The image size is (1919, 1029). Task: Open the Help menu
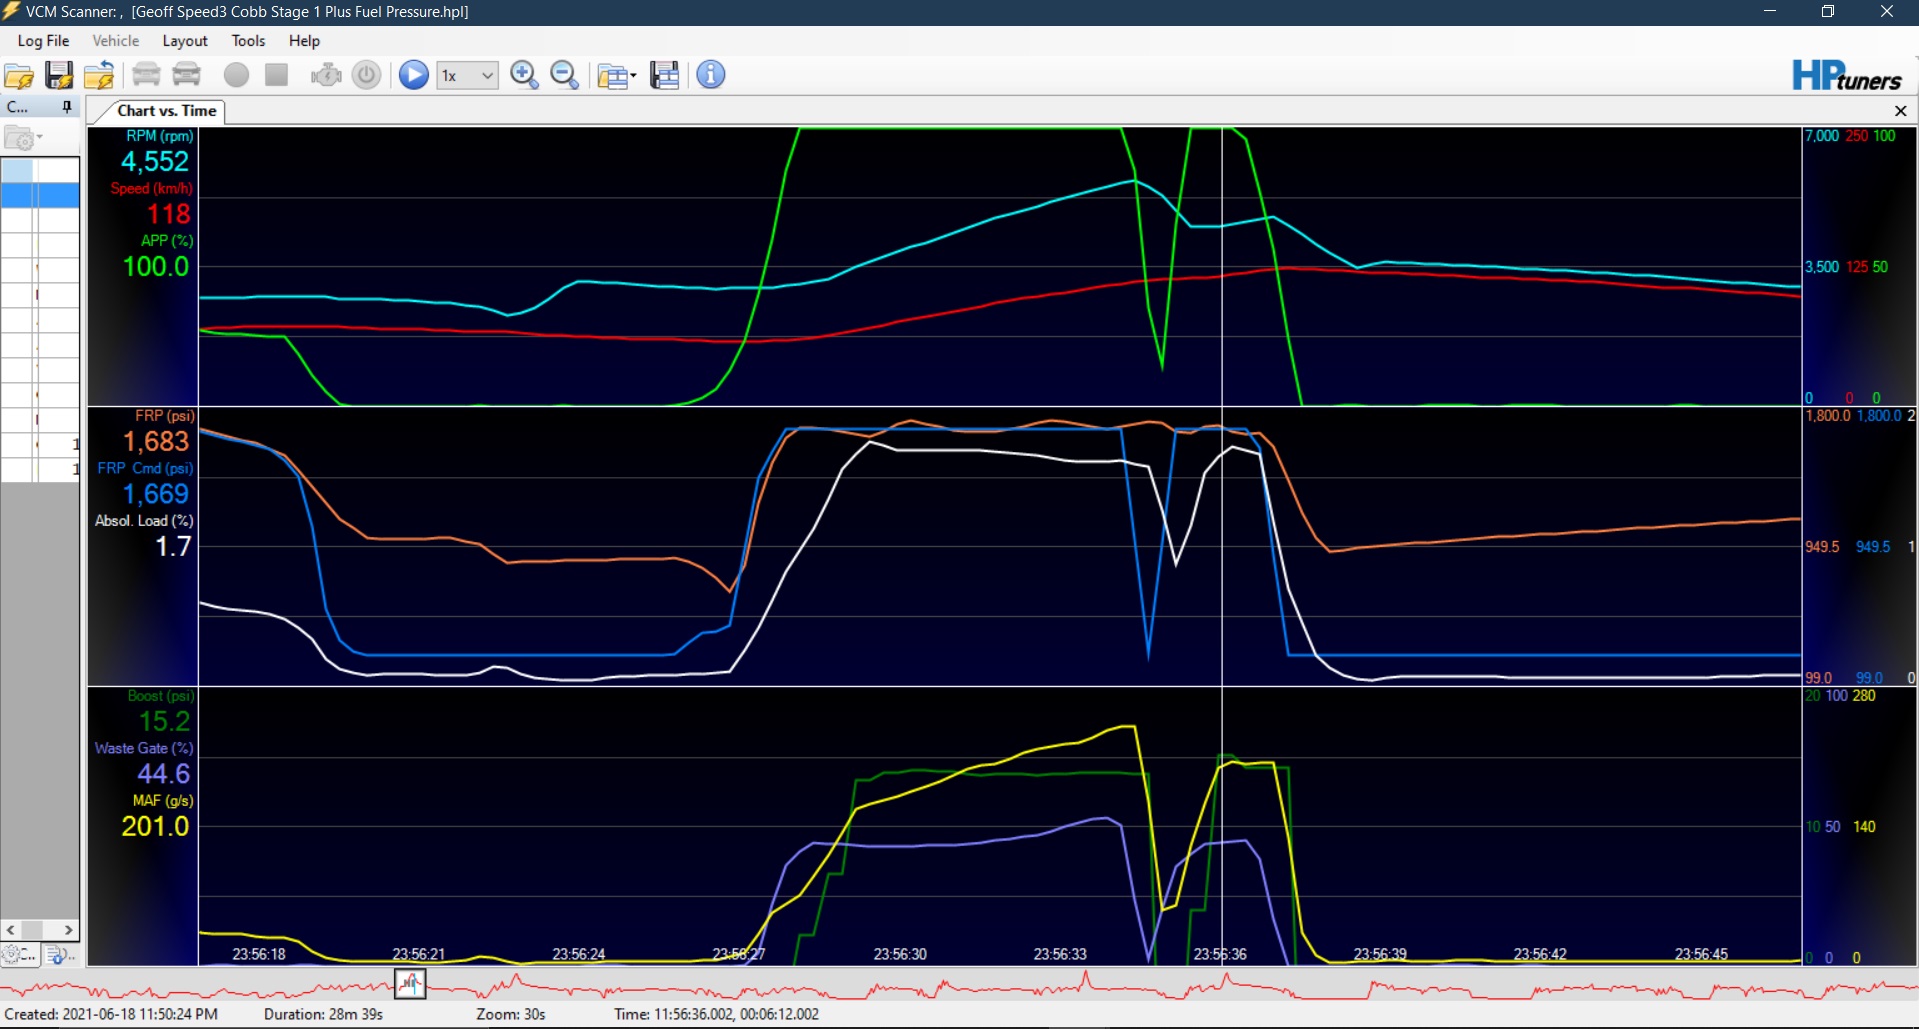(x=304, y=41)
